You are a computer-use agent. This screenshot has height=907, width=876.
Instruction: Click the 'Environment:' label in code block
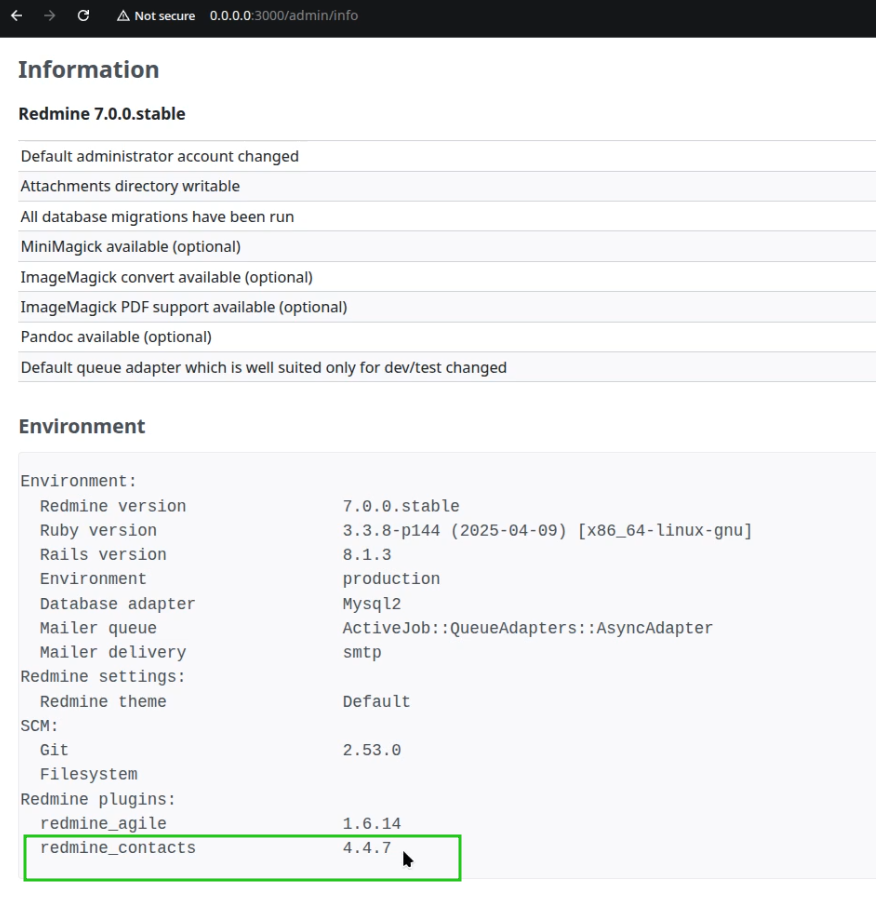[78, 481]
